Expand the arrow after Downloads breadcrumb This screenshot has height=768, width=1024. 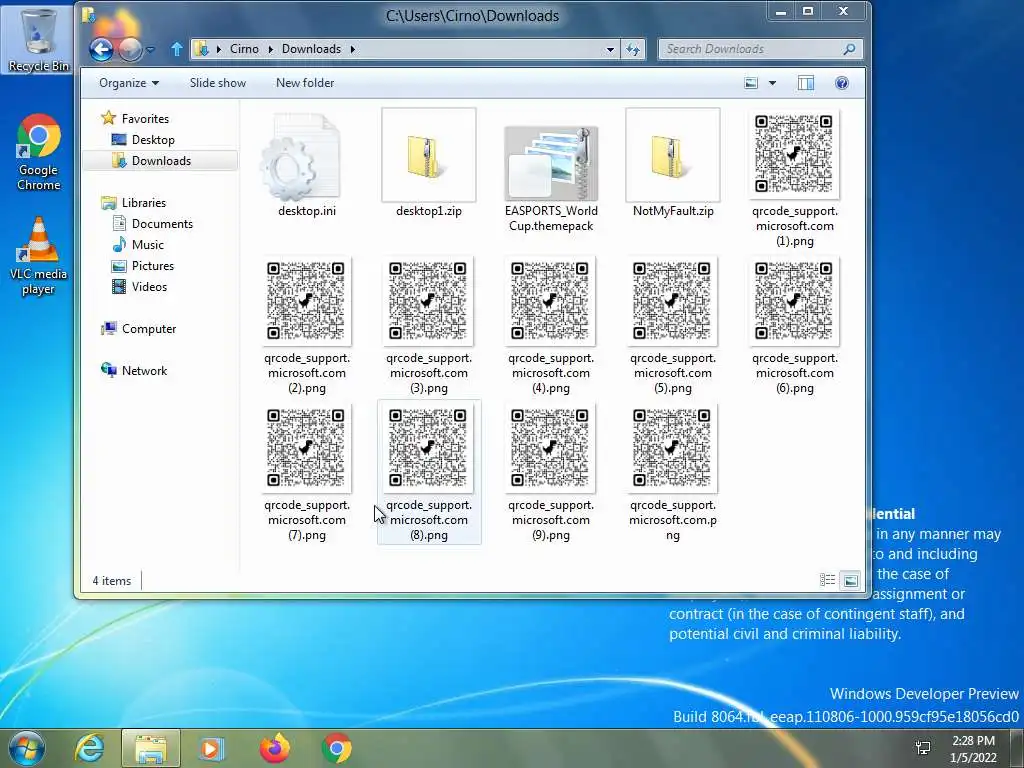[x=353, y=49]
